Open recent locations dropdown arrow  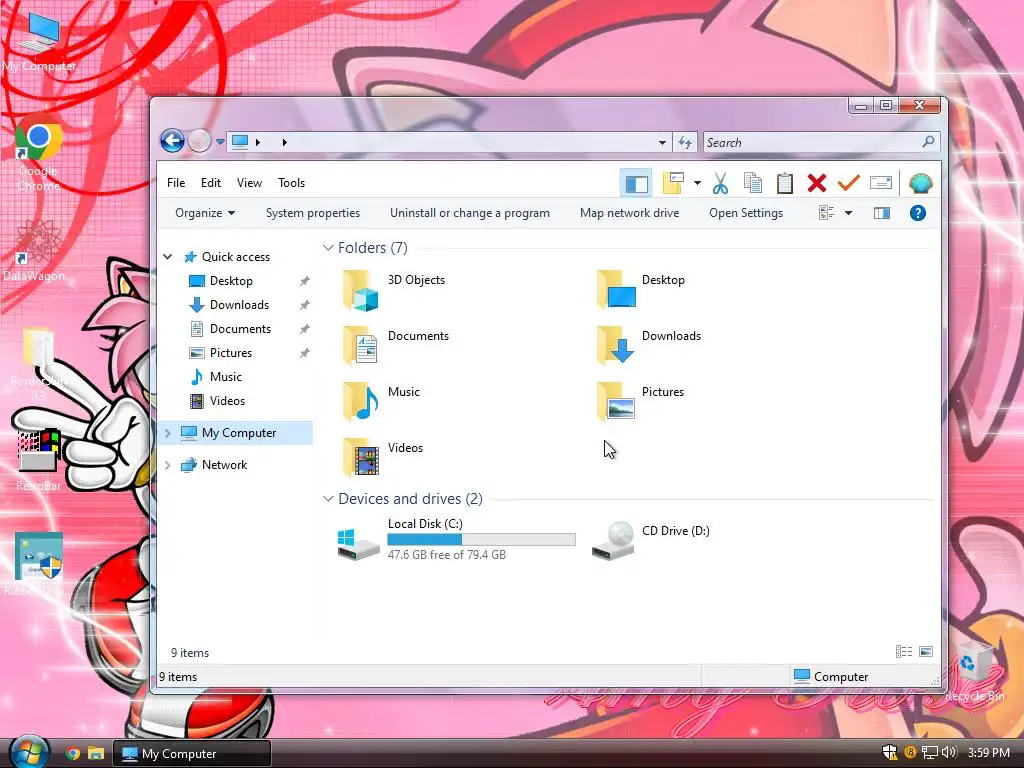(x=220, y=142)
